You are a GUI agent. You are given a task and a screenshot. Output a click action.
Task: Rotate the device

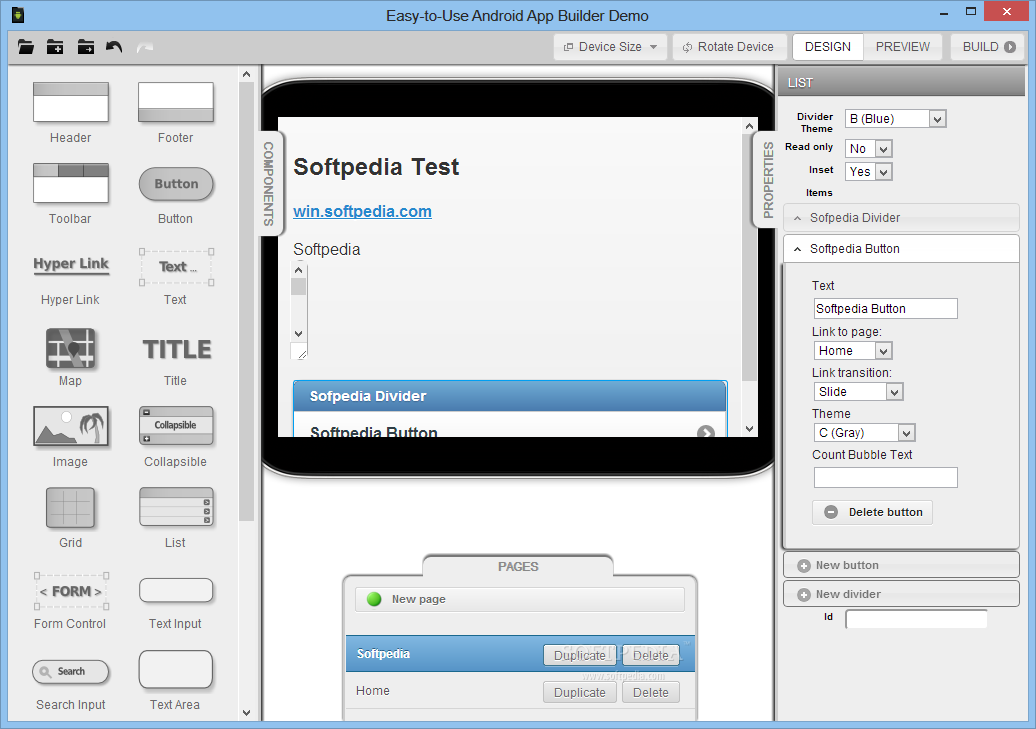click(728, 47)
